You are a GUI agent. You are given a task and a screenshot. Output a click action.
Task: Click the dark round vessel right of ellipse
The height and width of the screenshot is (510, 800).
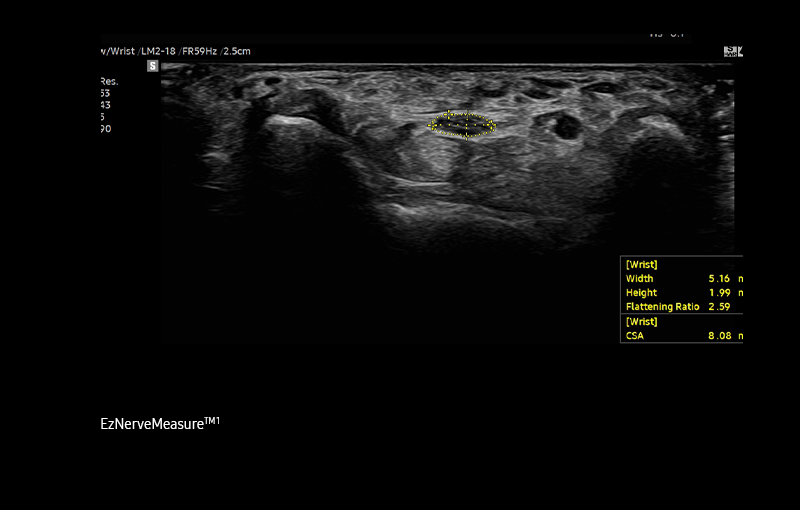click(567, 126)
